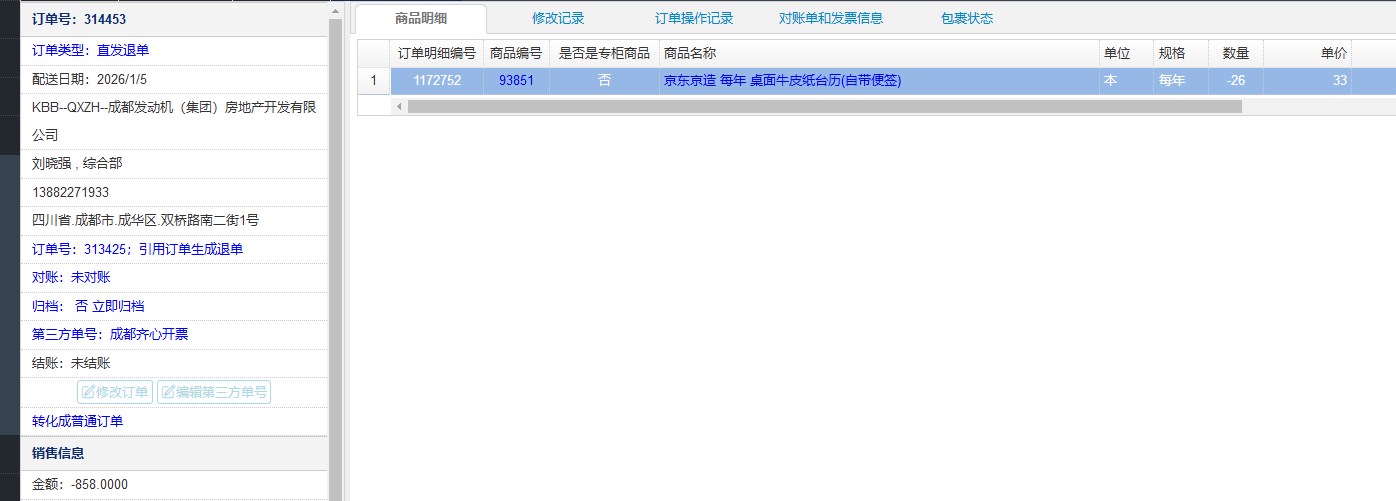Image resolution: width=1396 pixels, height=501 pixels.
Task: Click the left panel vertical scrollbar
Action: [x=335, y=250]
